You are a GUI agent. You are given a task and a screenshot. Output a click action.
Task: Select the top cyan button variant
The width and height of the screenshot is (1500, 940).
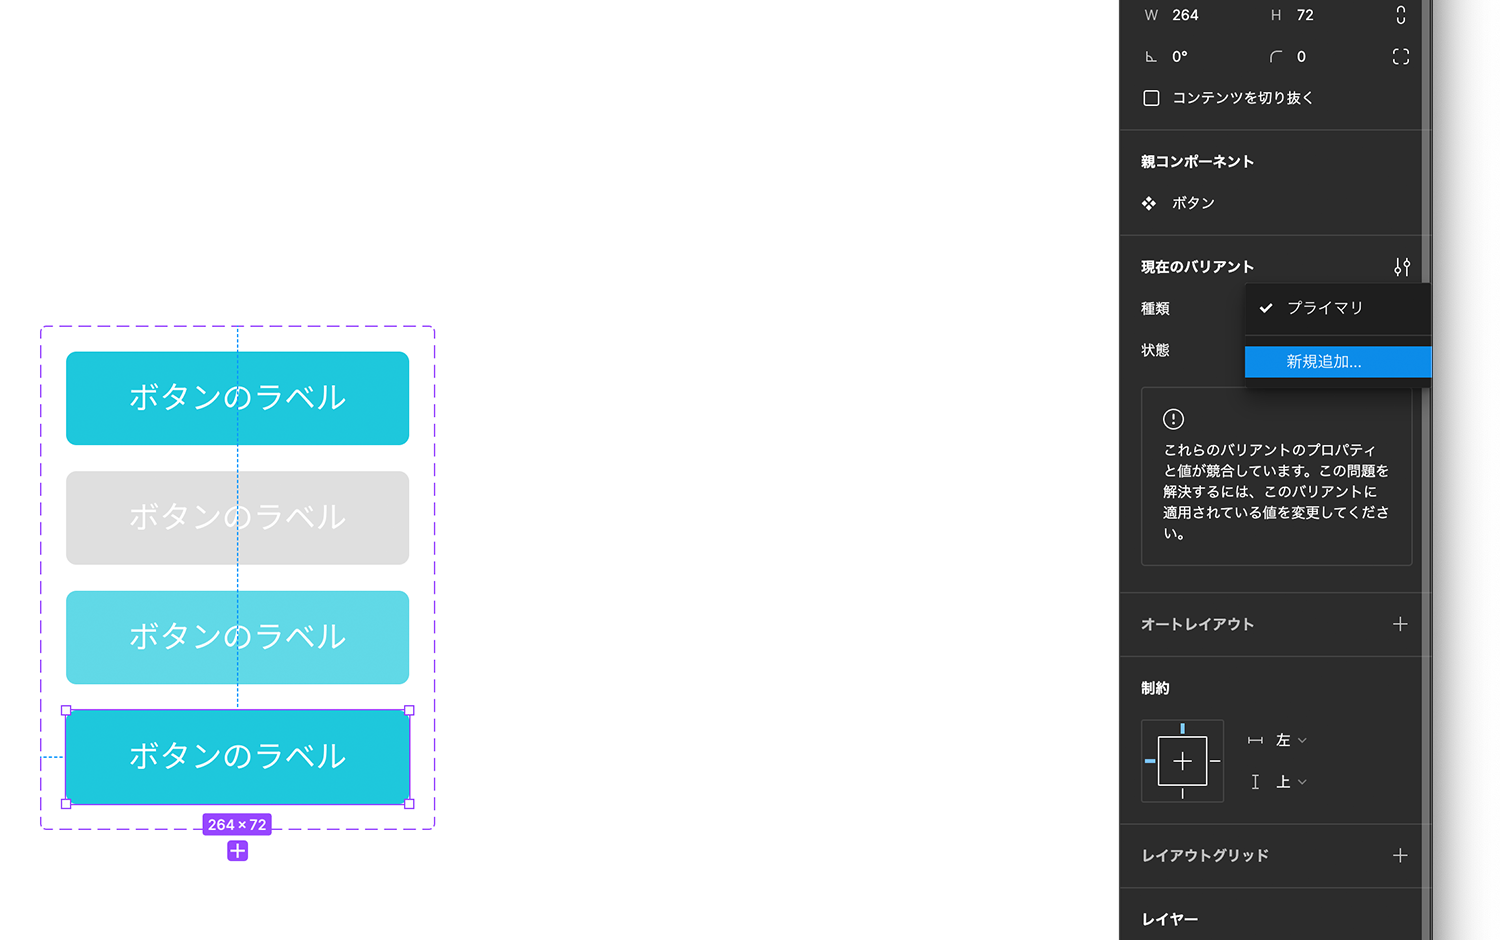click(x=237, y=398)
